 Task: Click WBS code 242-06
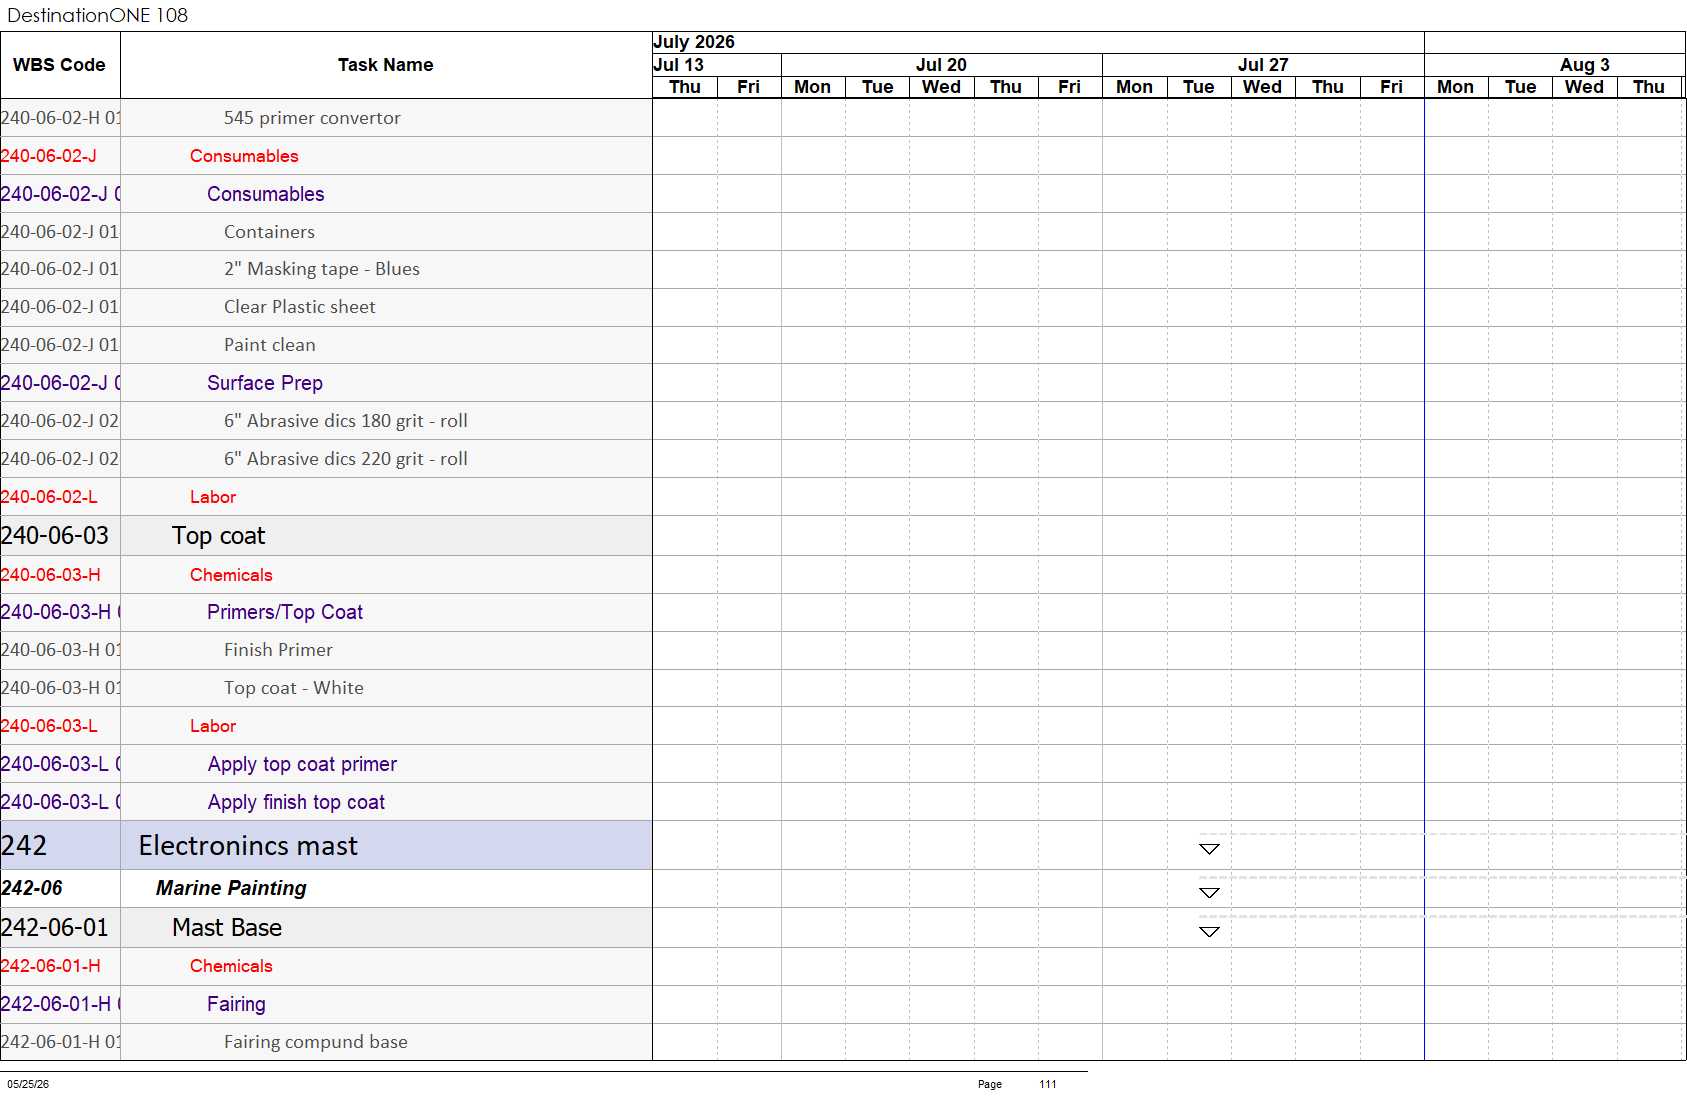tap(32, 888)
